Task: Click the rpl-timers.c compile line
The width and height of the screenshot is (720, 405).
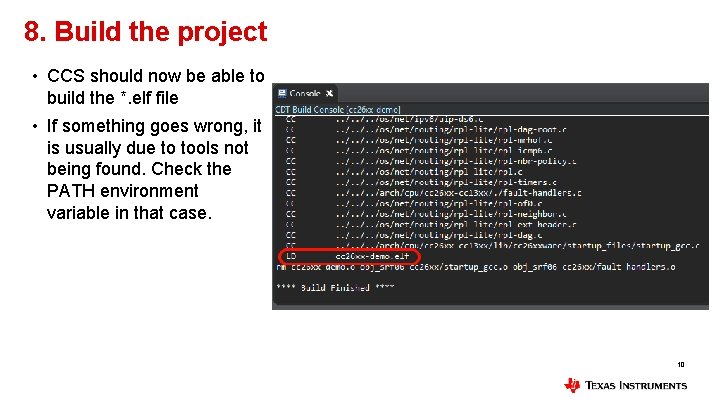Action: 421,182
